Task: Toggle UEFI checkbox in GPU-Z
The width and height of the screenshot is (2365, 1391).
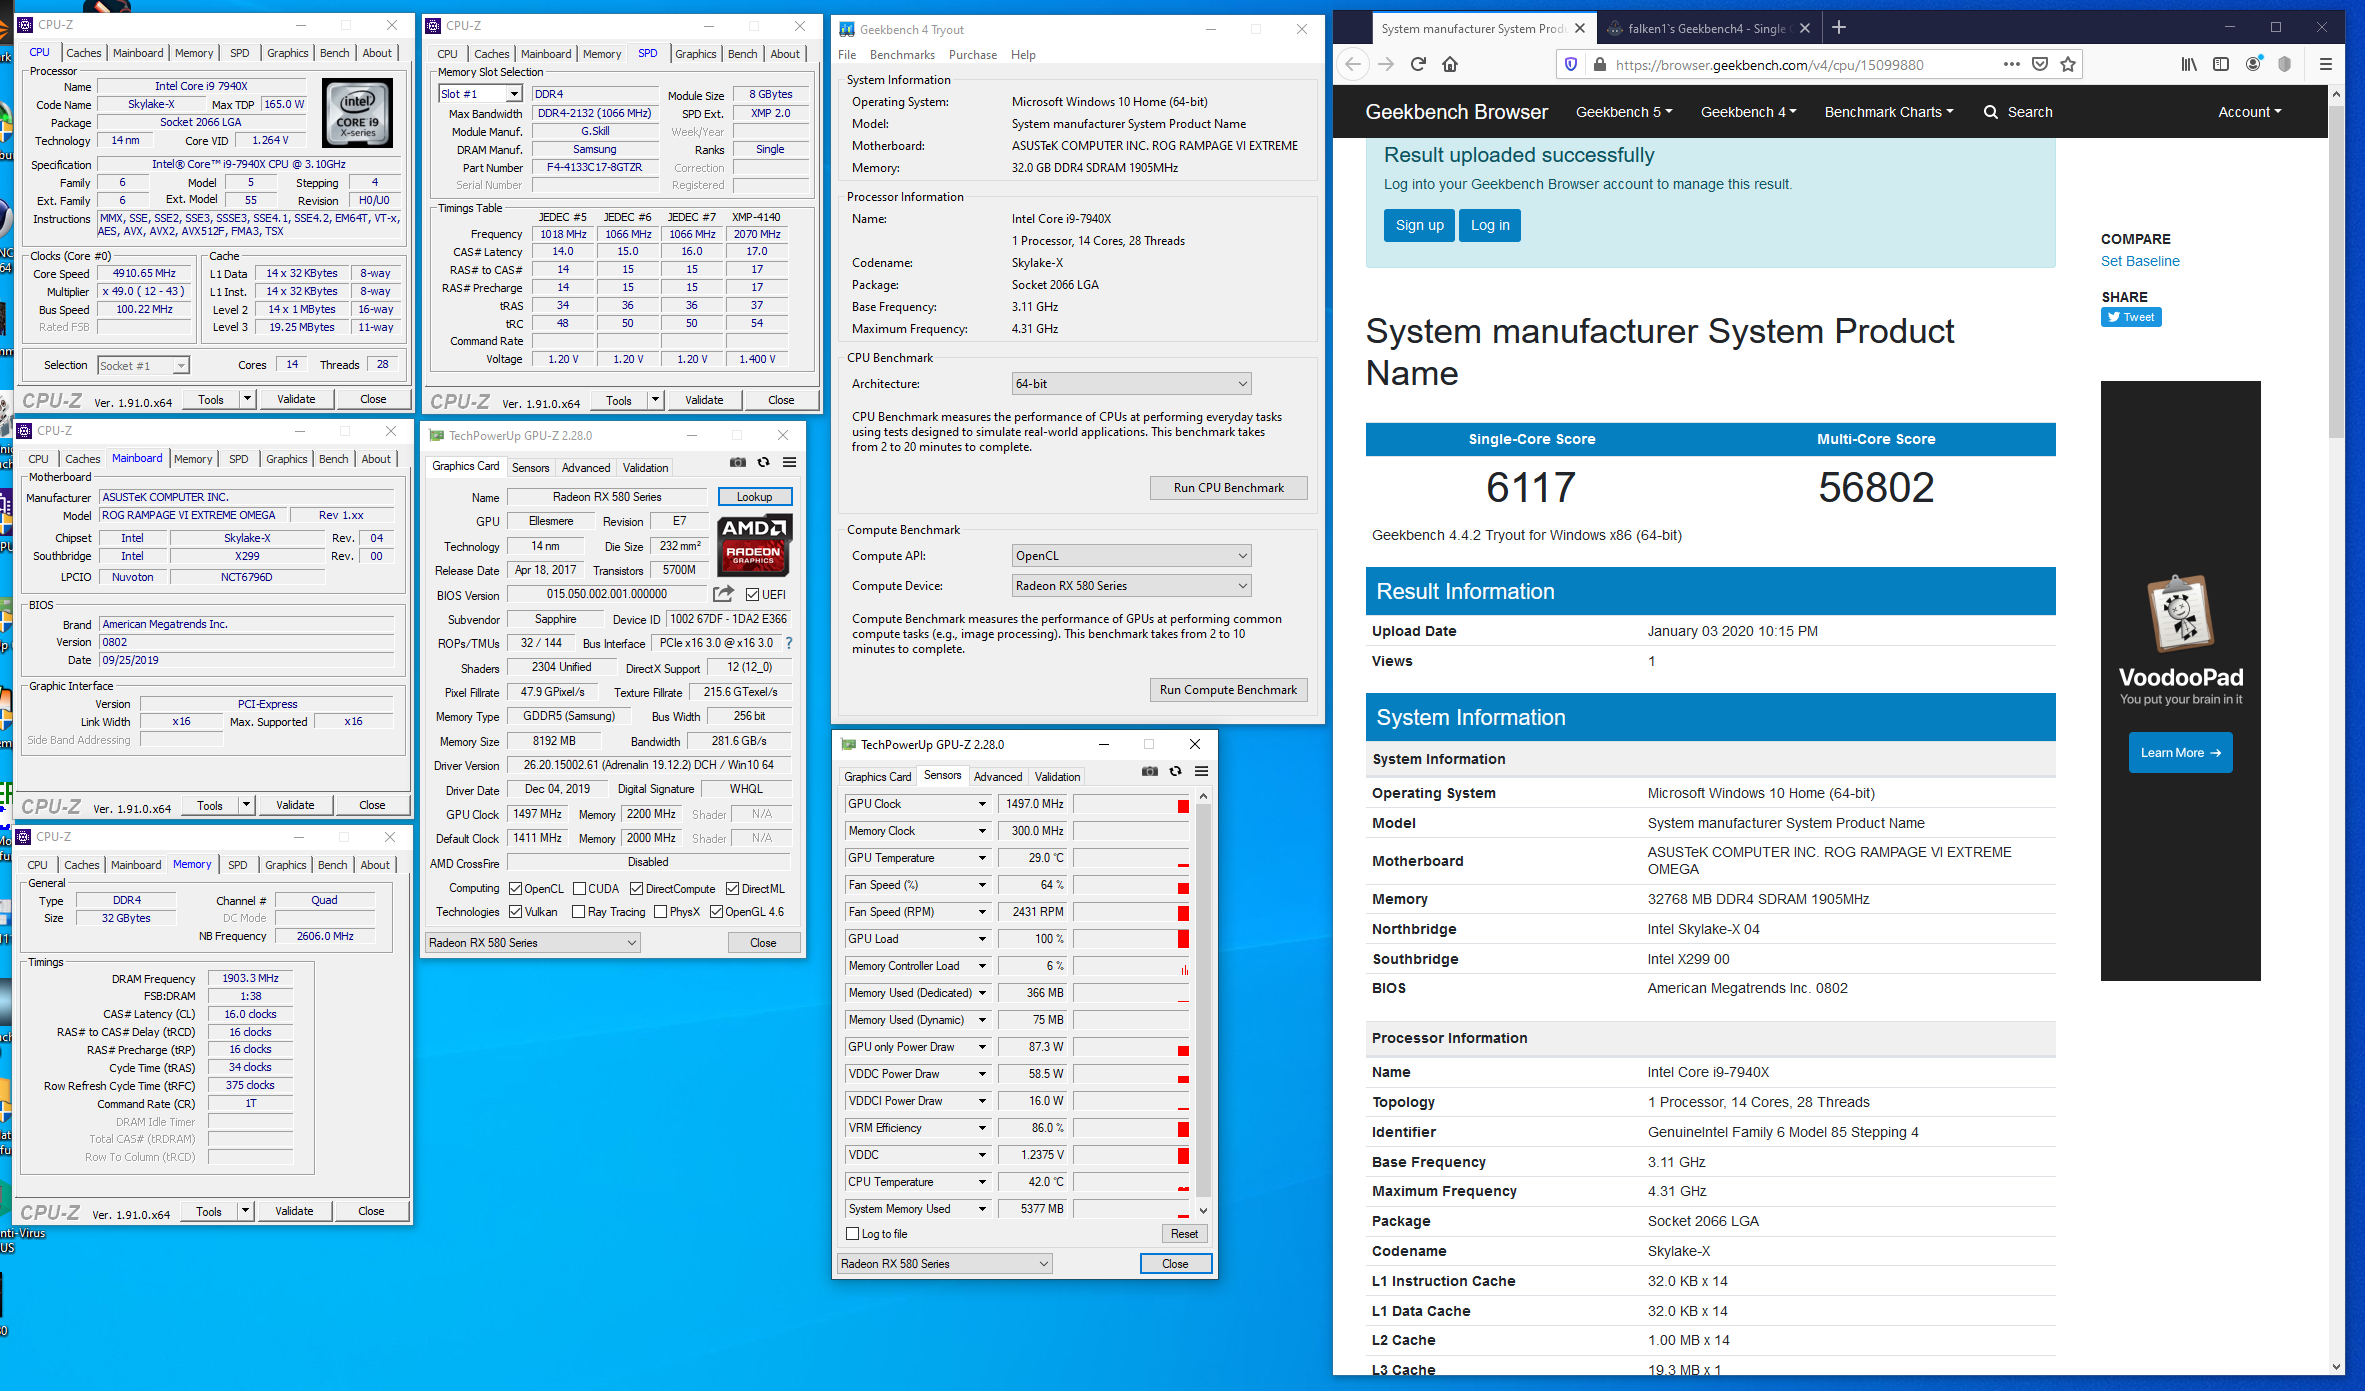Action: [753, 594]
